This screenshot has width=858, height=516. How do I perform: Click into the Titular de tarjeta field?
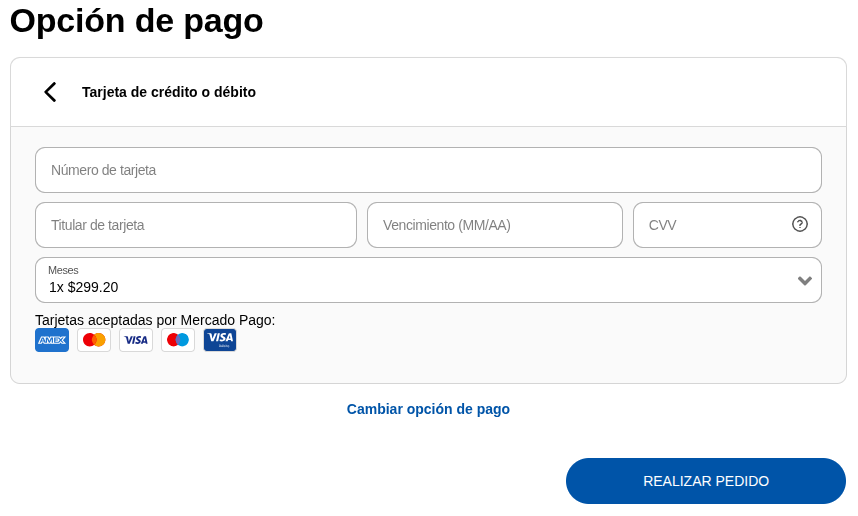pyautogui.click(x=196, y=225)
